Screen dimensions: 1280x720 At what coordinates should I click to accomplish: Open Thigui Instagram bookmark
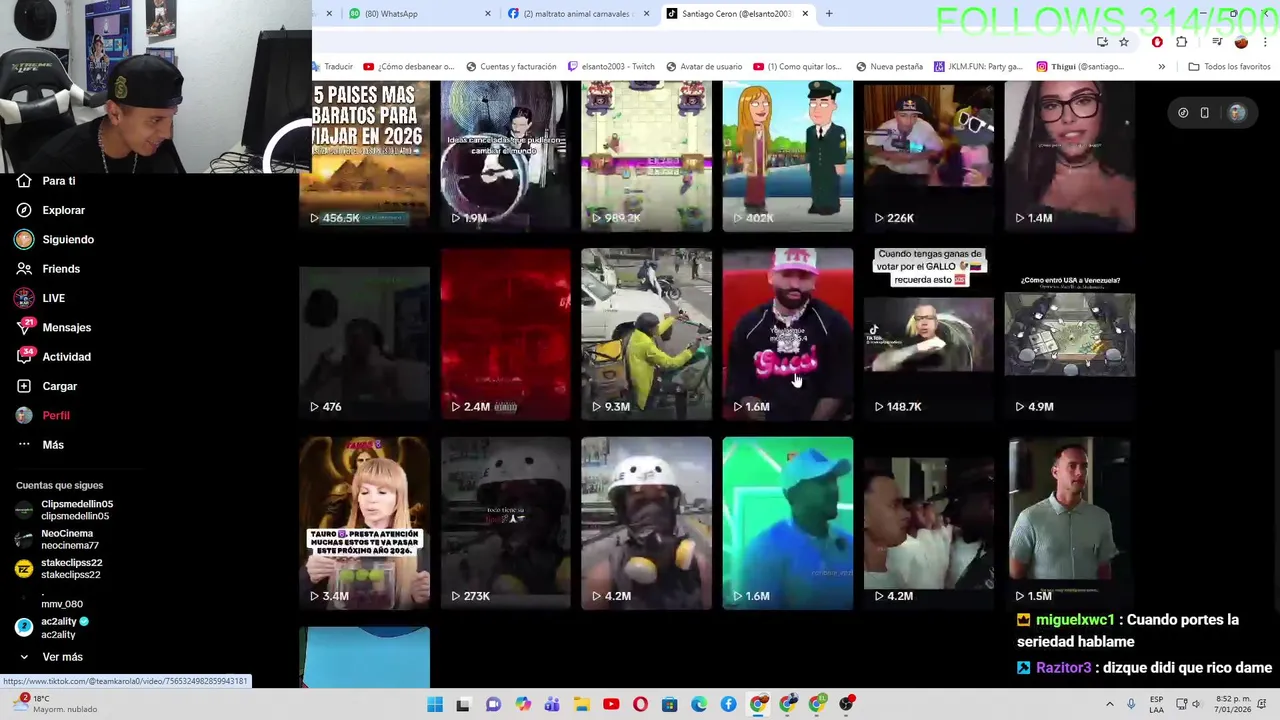point(1079,67)
